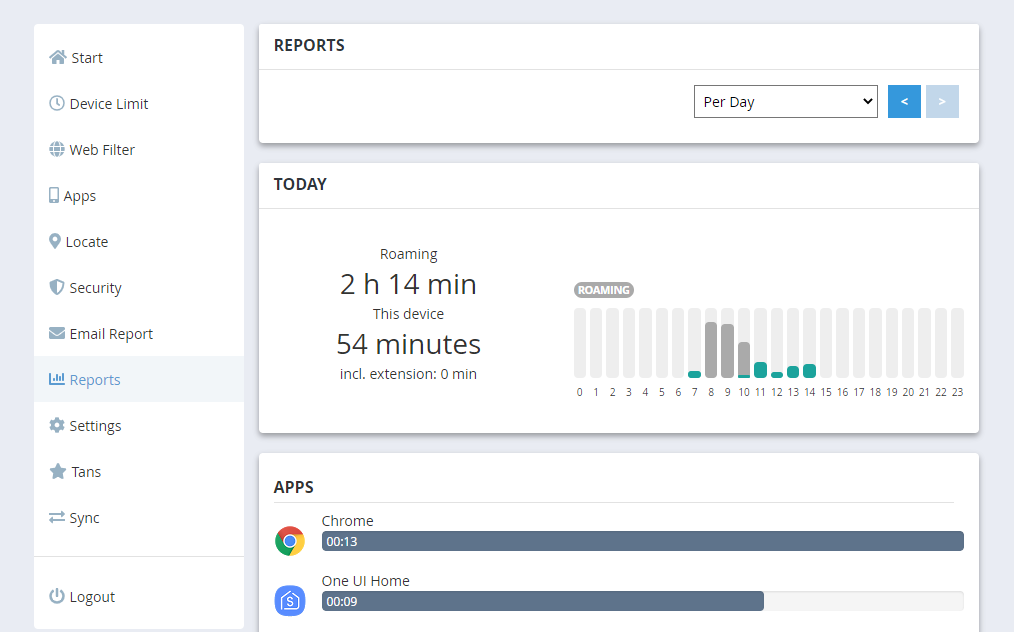Click the One UI Home app icon
This screenshot has width=1014, height=632.
[x=290, y=601]
